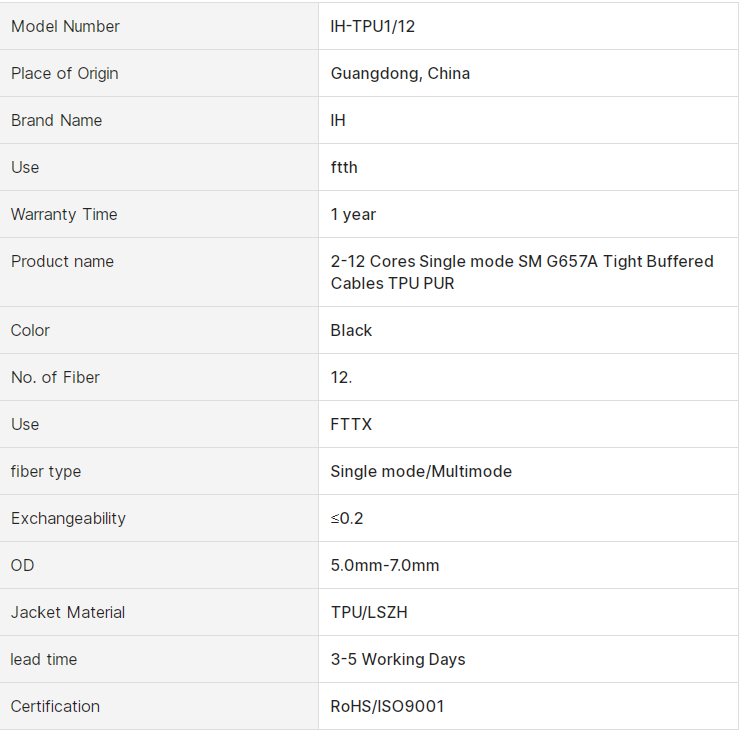Select the IH-TPU1/12 model value
The image size is (740, 731).
click(373, 27)
